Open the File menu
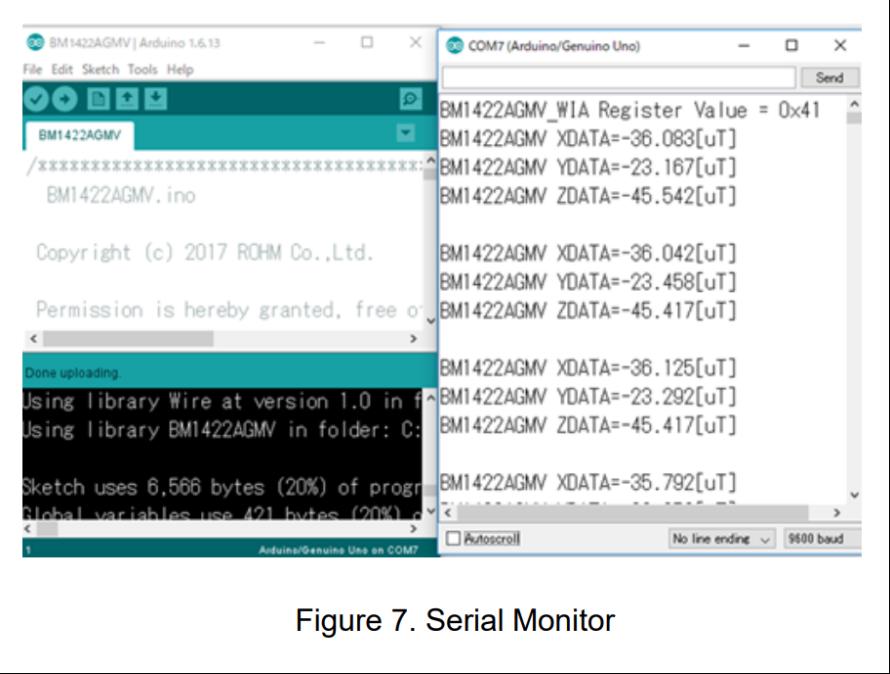The height and width of the screenshot is (674, 890). click(x=32, y=69)
